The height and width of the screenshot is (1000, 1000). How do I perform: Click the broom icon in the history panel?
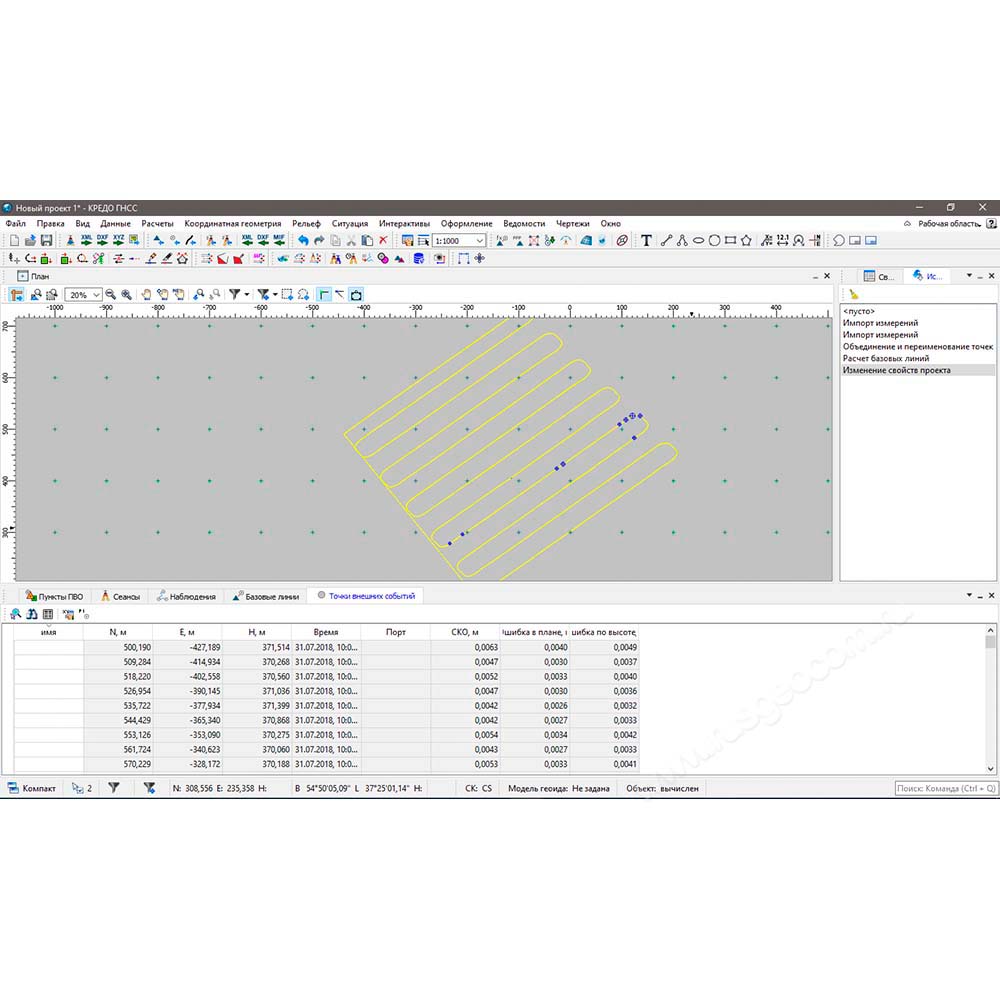coord(854,295)
